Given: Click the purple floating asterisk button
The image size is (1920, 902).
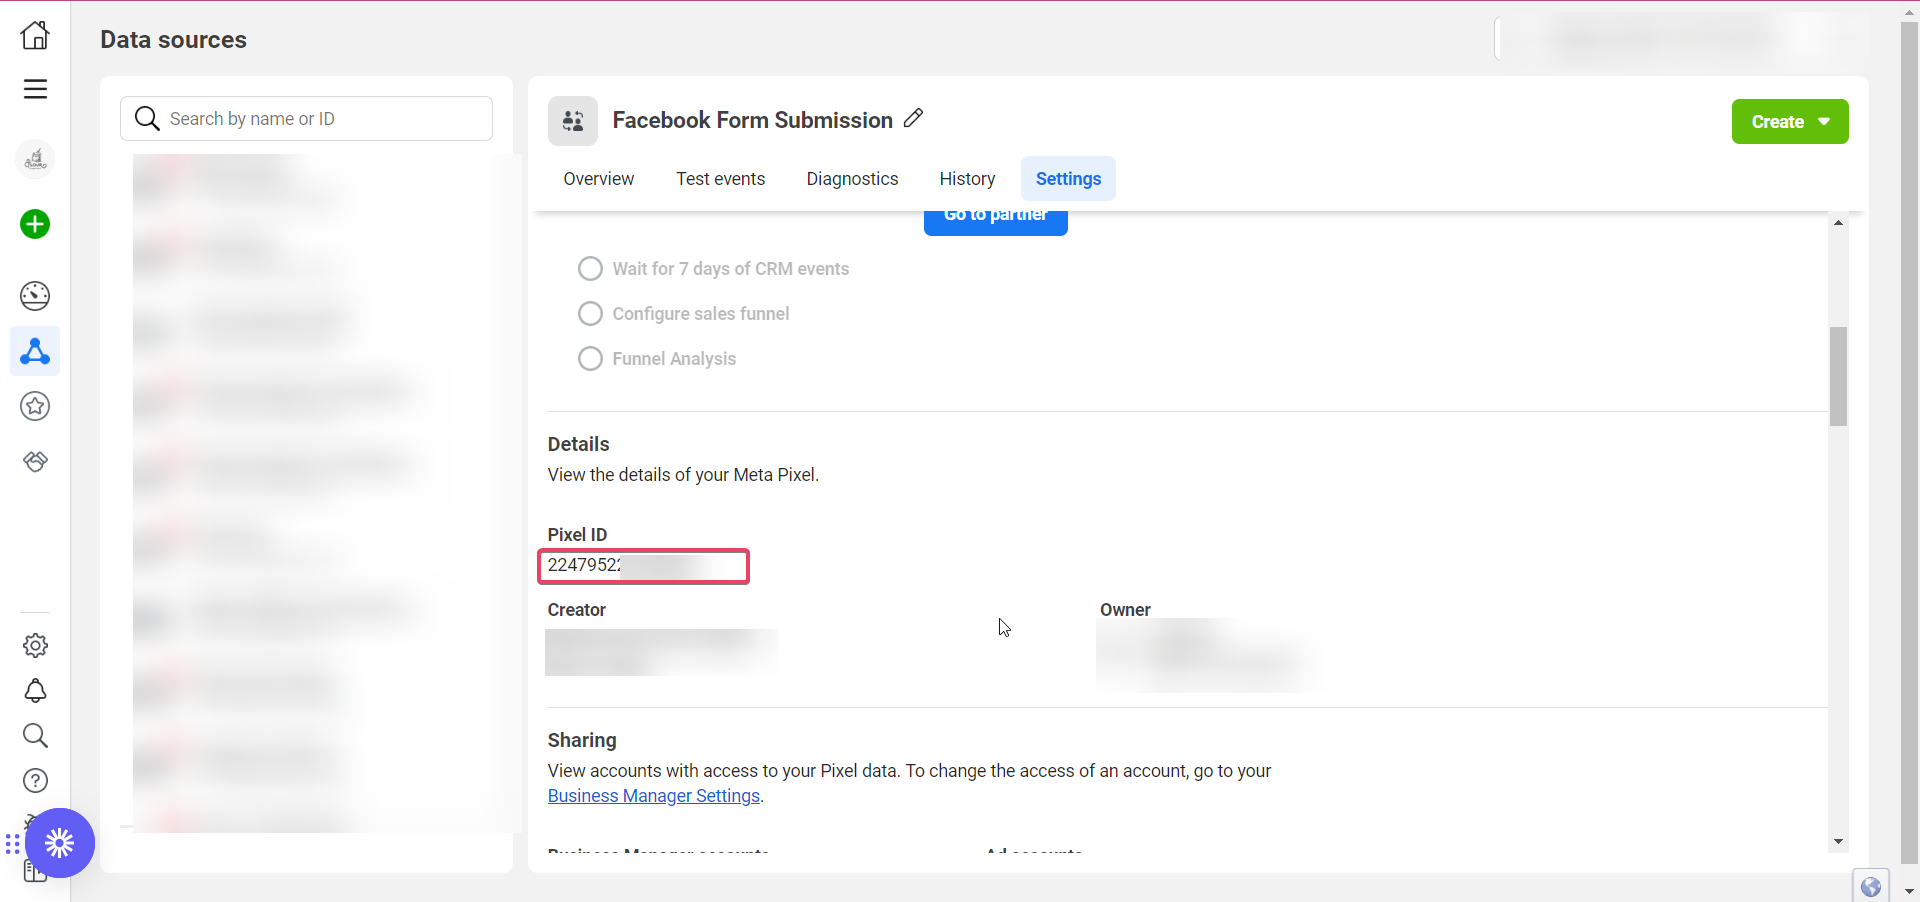Looking at the screenshot, I should click(60, 843).
